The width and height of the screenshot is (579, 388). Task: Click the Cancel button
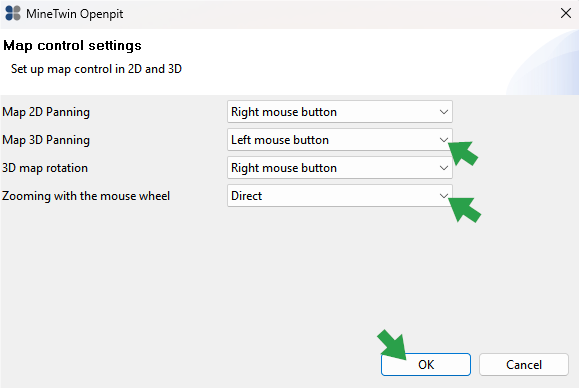(524, 365)
